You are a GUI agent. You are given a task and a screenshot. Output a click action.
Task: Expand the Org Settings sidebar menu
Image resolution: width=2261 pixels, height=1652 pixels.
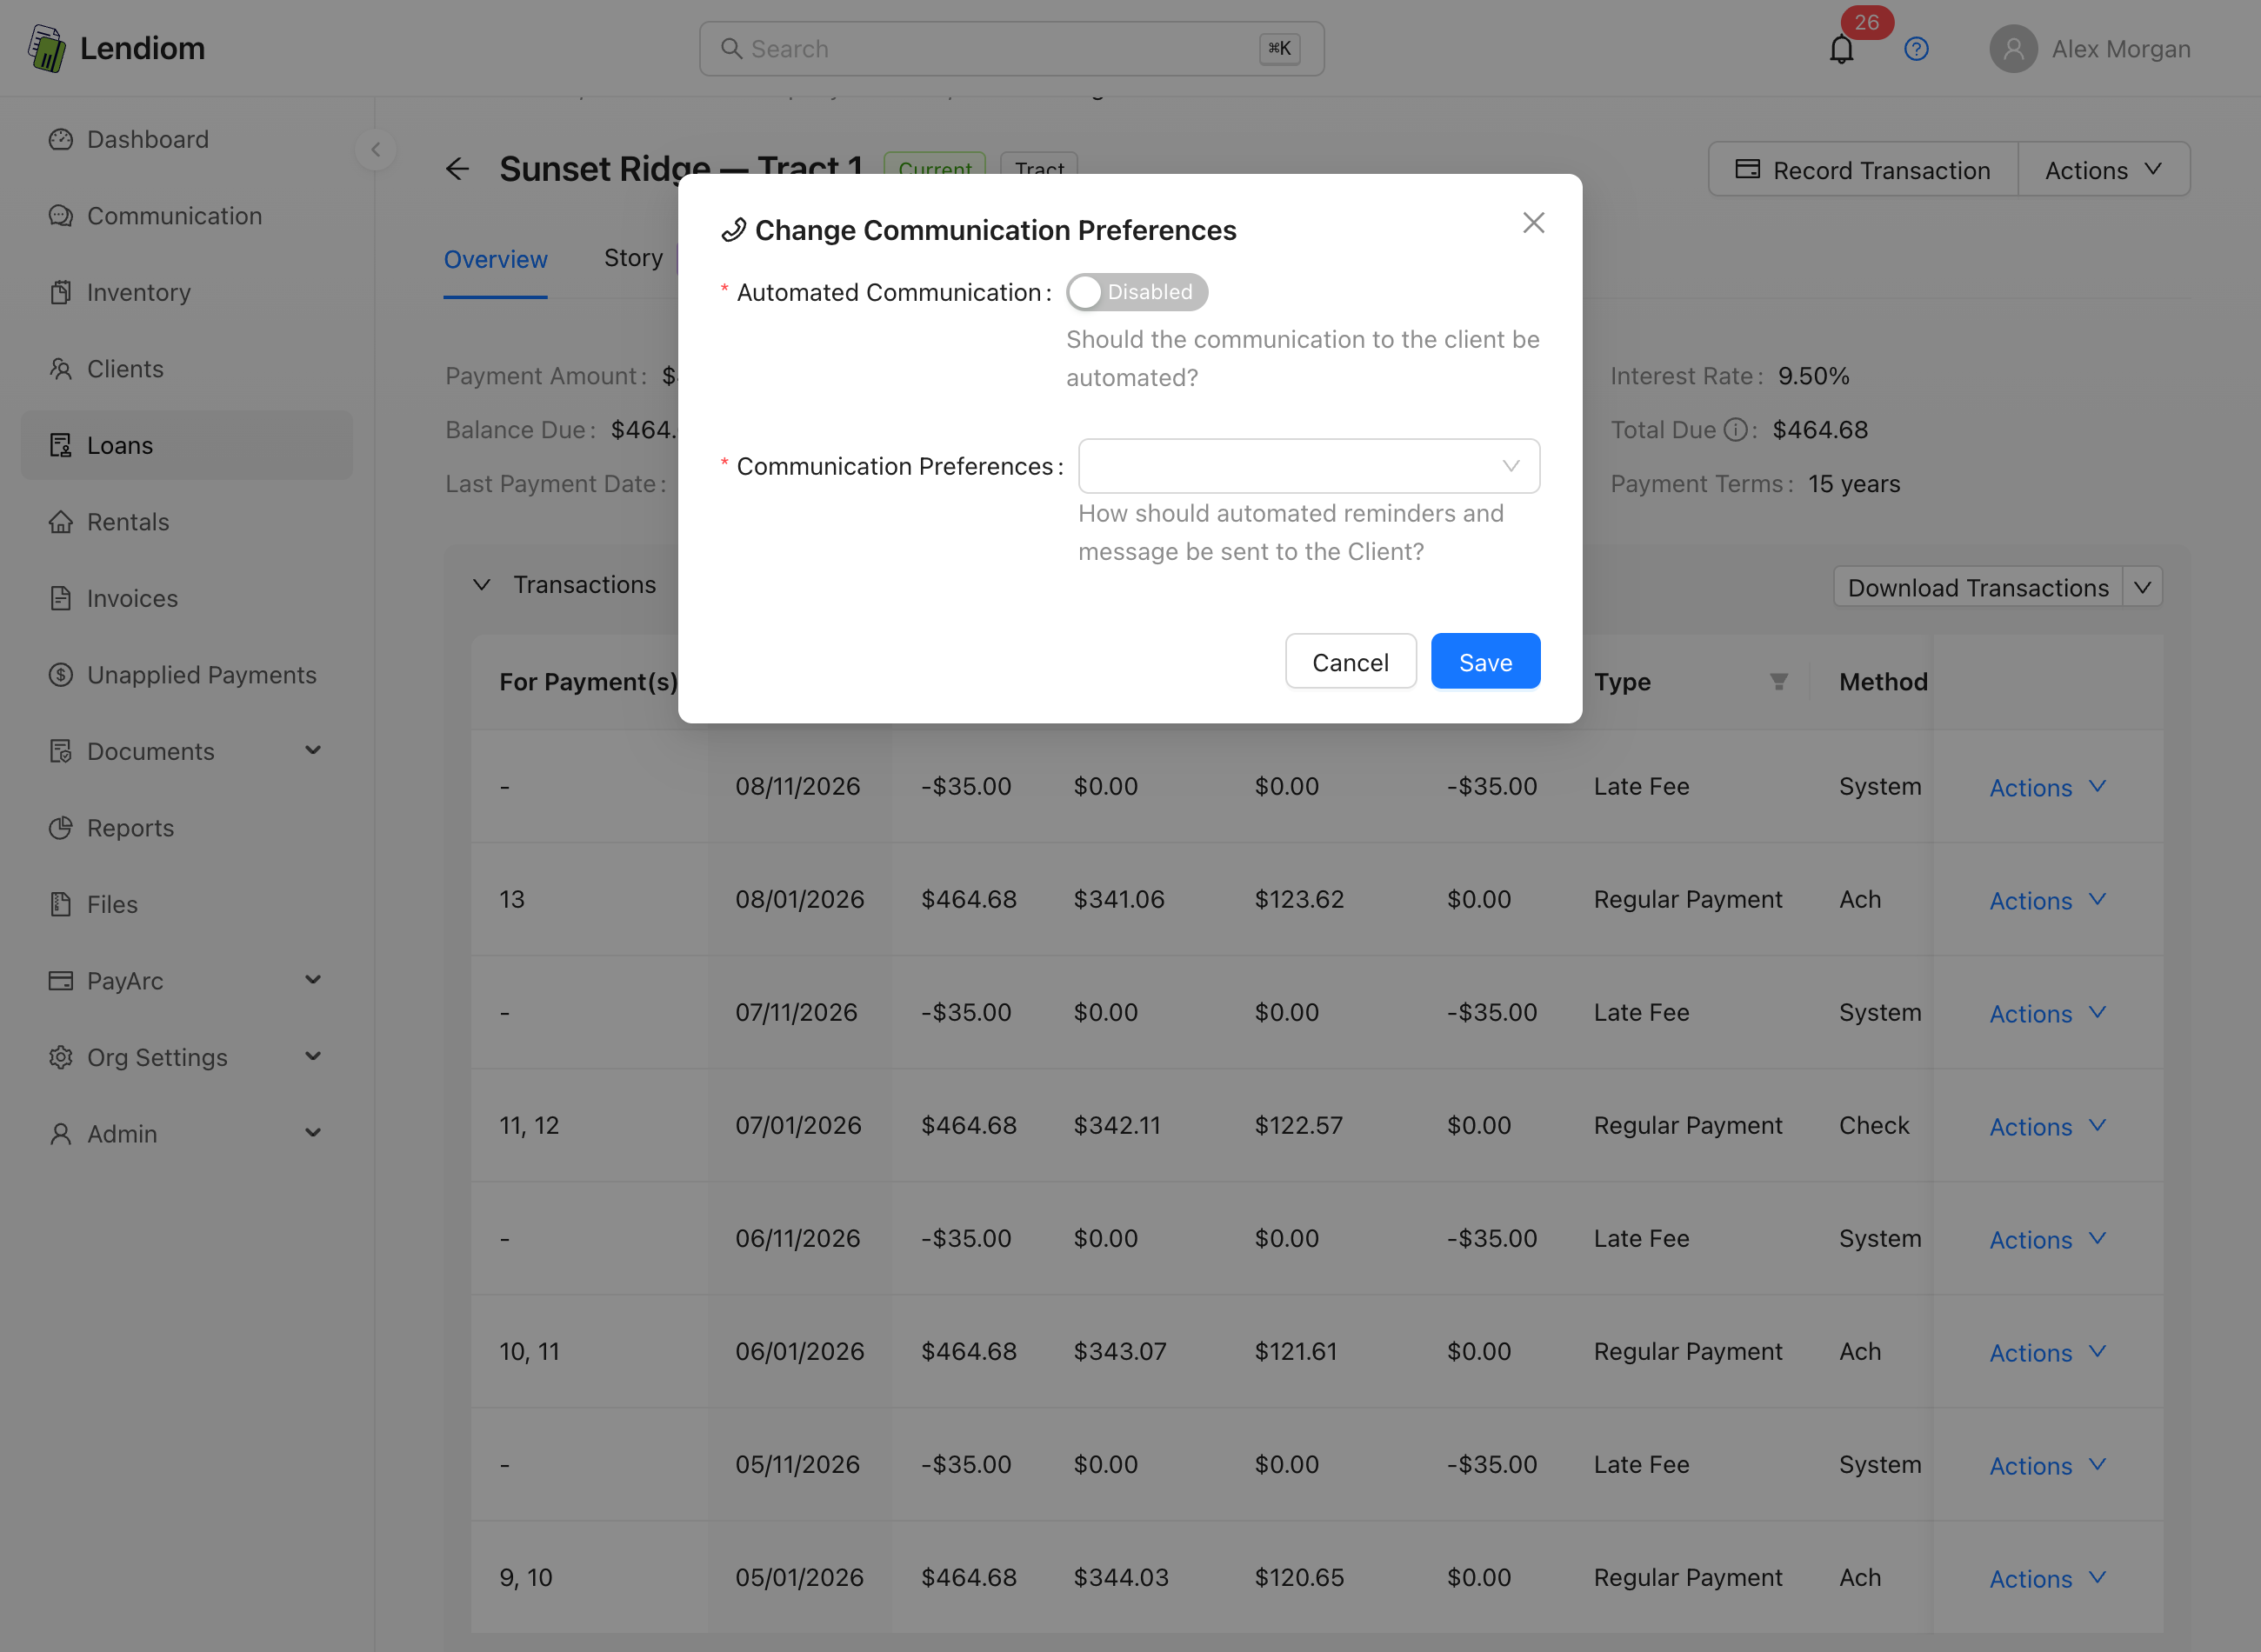coord(186,1057)
